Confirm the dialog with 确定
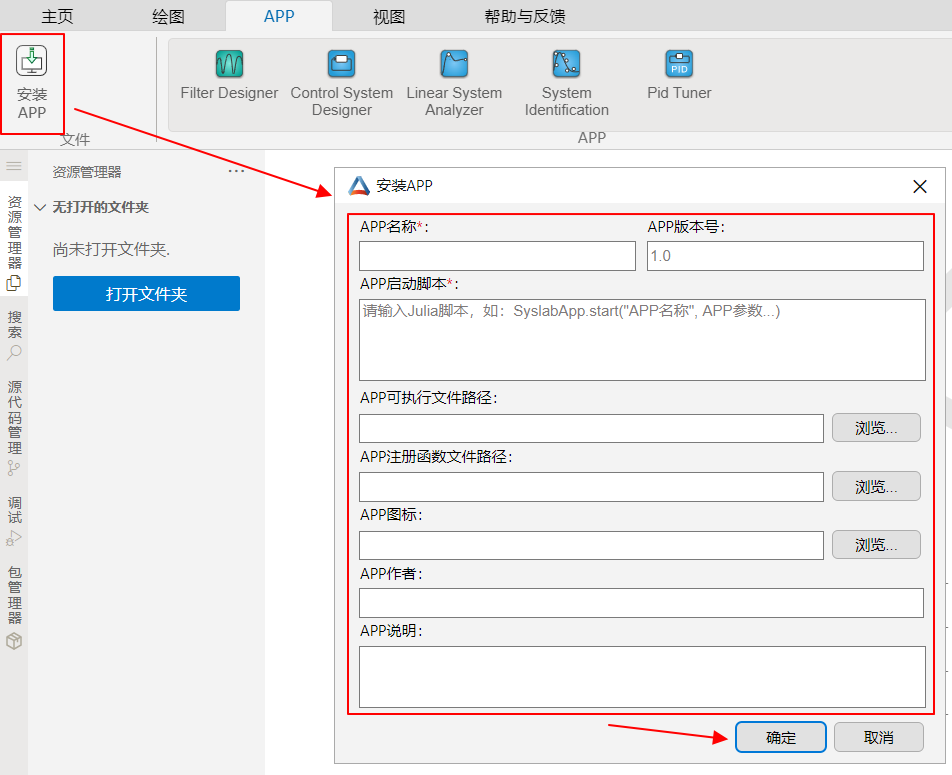952x775 pixels. point(780,737)
